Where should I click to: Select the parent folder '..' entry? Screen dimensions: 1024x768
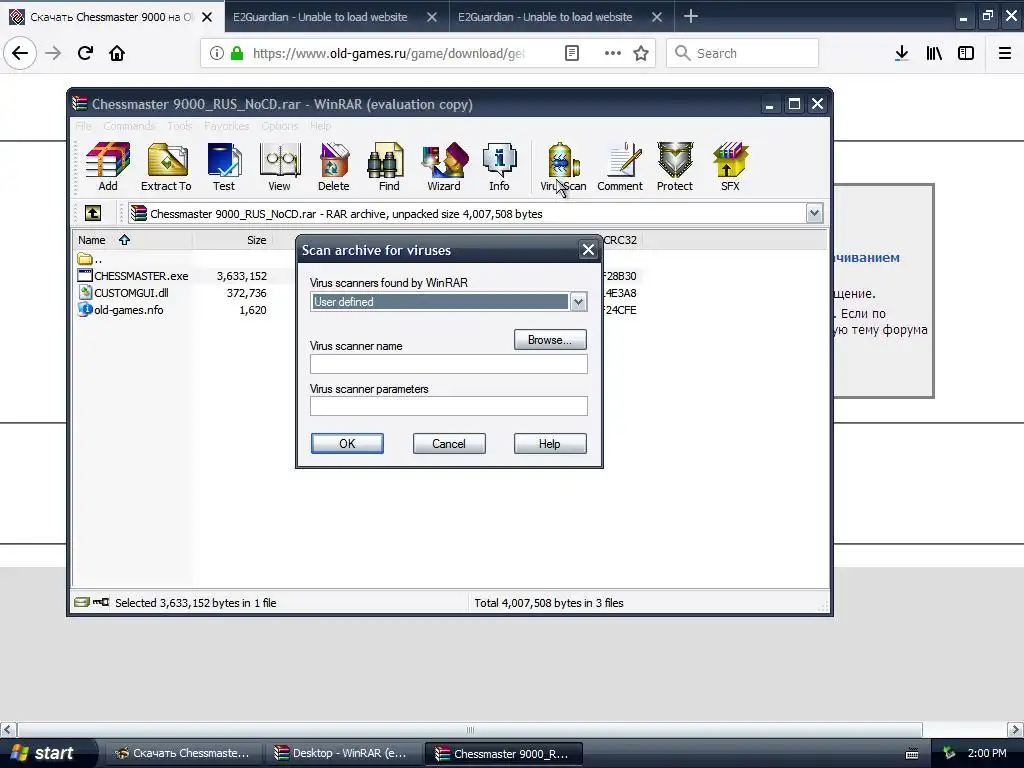tap(89, 259)
